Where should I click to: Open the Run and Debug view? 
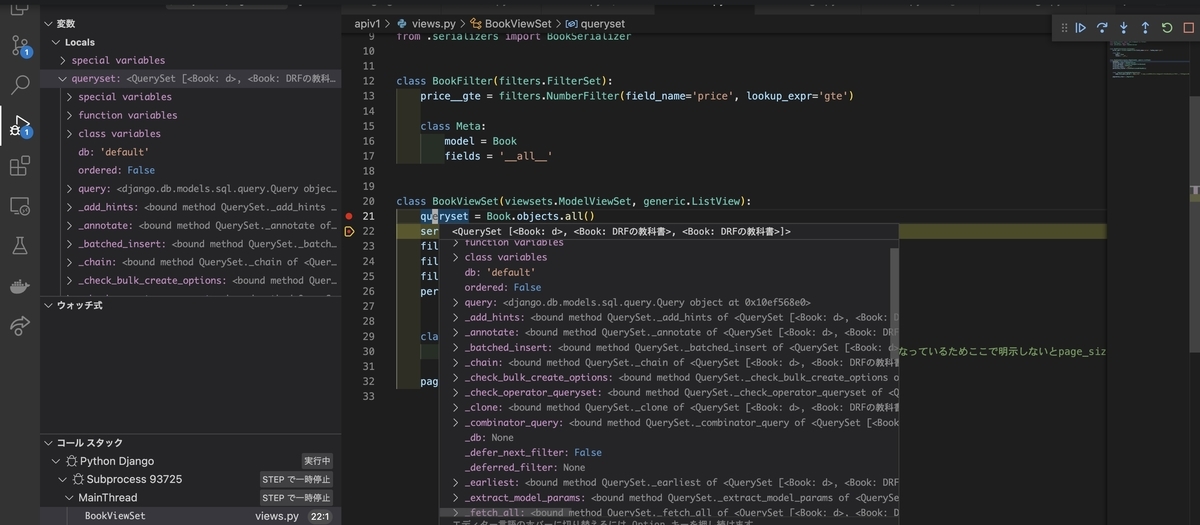point(20,126)
